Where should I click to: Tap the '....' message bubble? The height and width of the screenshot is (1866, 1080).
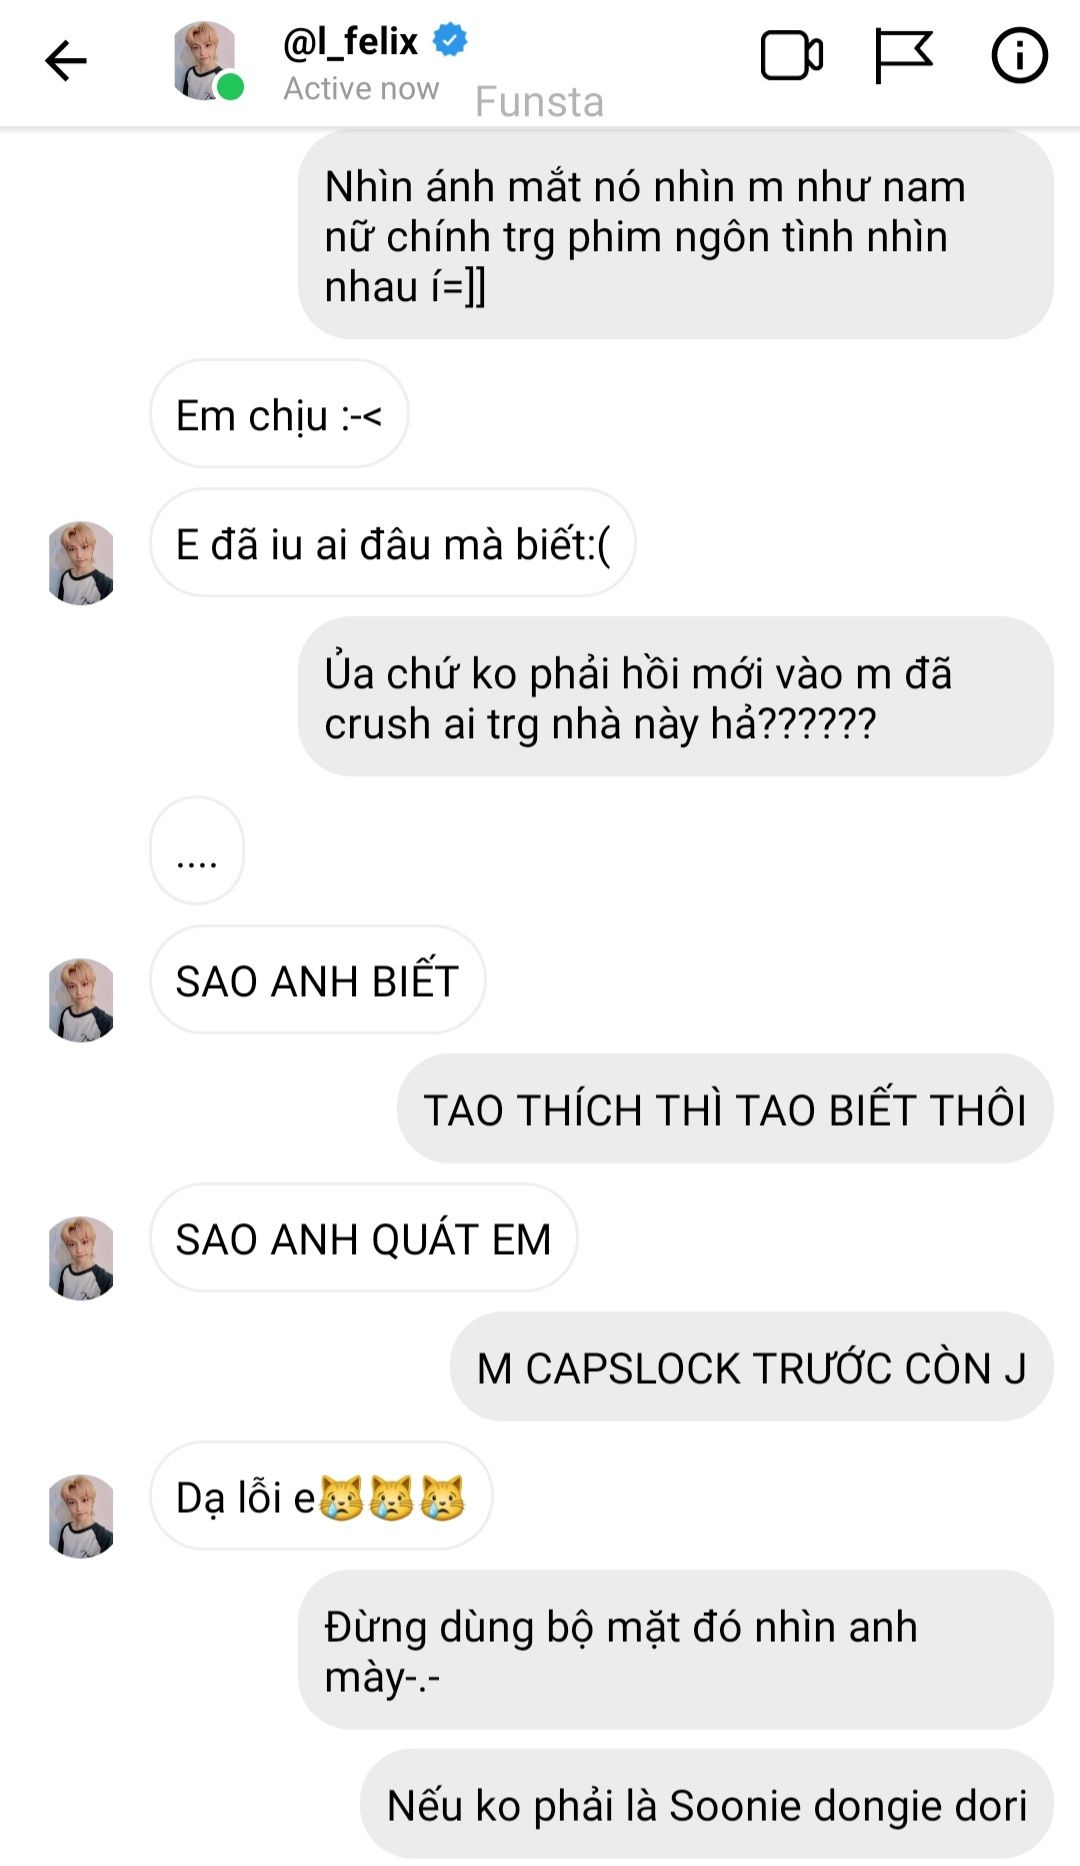point(197,851)
